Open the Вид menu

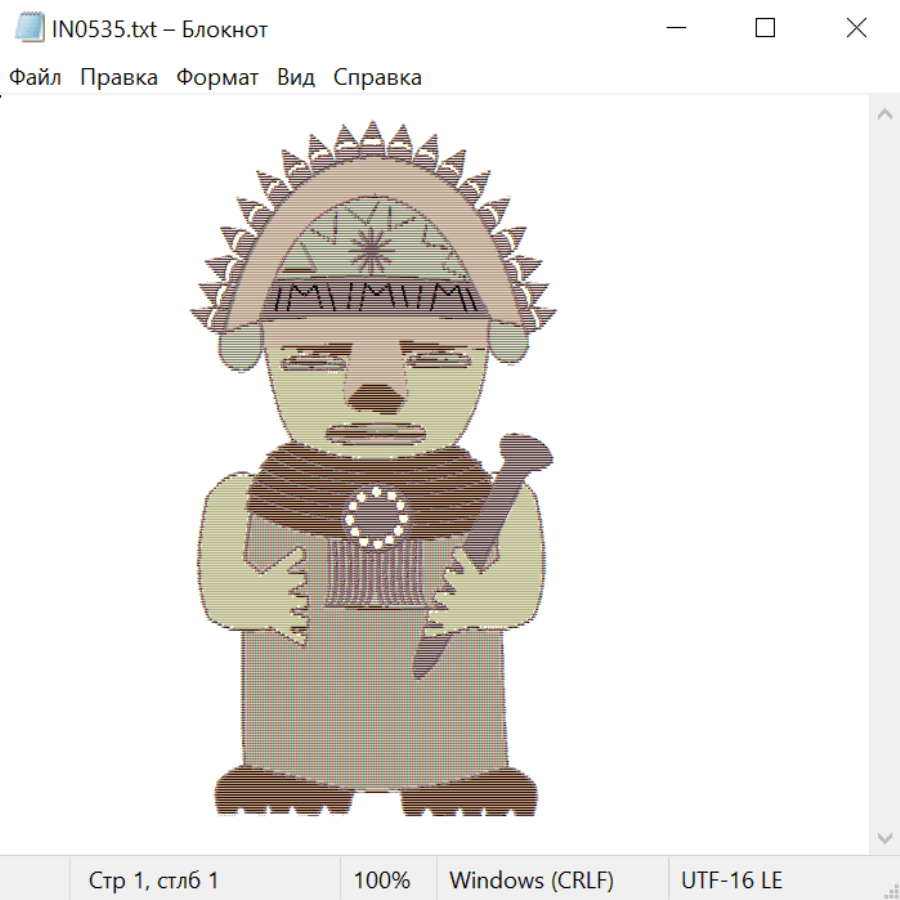pos(296,78)
